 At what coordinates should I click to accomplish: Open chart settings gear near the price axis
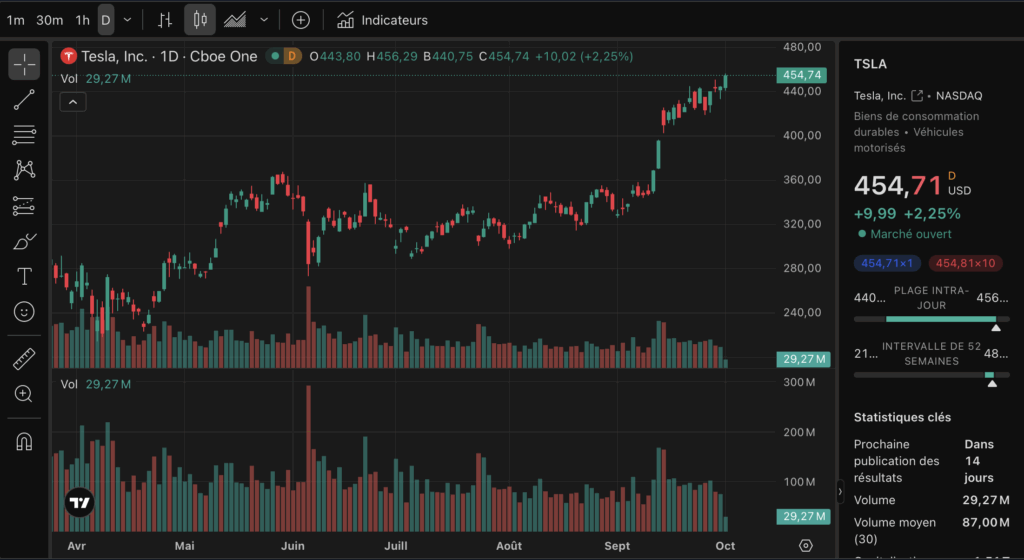(x=806, y=546)
